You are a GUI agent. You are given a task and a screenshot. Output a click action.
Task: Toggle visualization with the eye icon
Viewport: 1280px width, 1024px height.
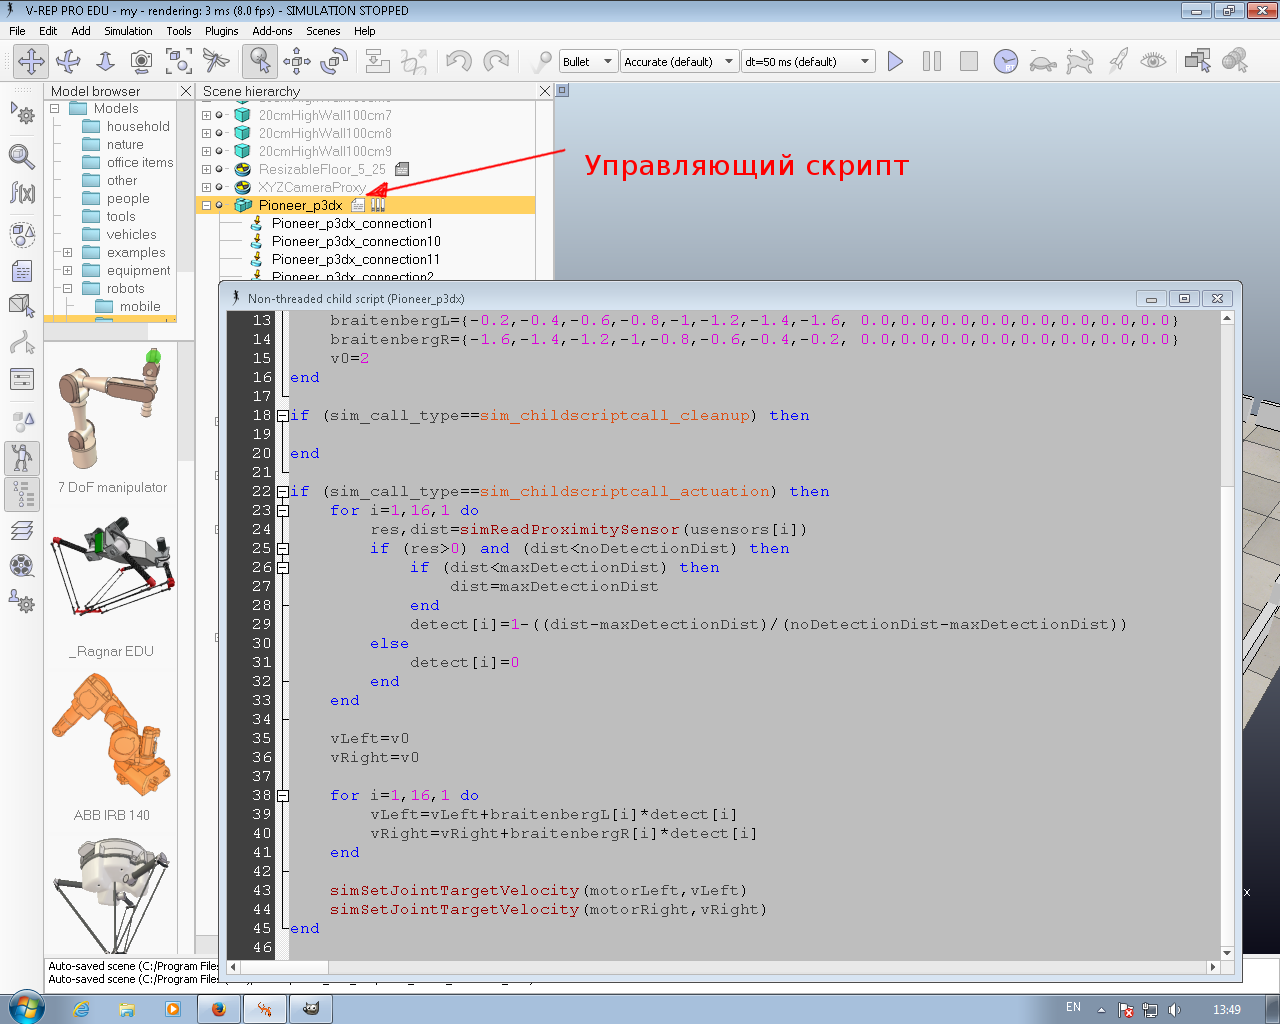pos(1153,61)
